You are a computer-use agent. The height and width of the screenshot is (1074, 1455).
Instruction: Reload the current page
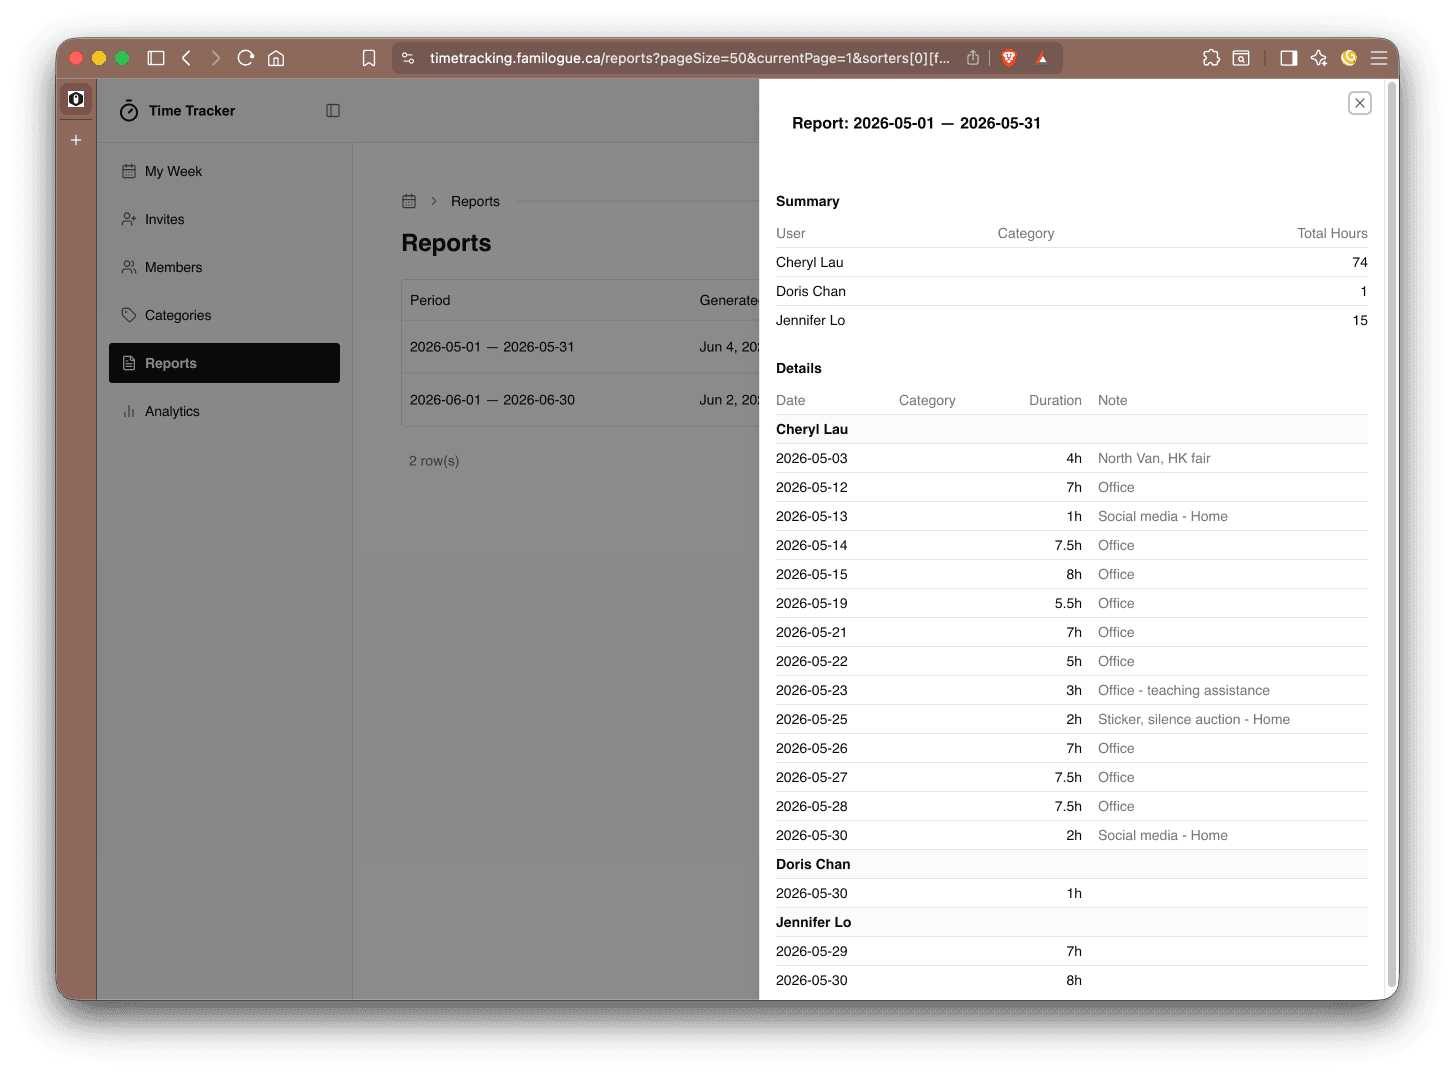point(246,58)
